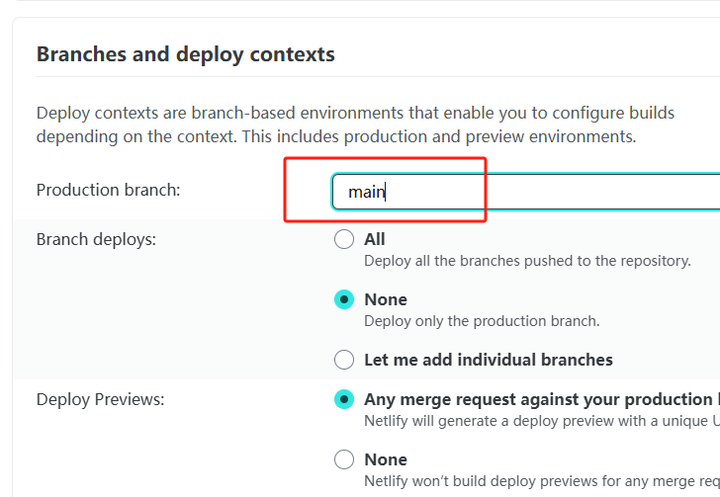The height and width of the screenshot is (497, 720).
Task: Enable "Any merge request" deploy previews radio
Action: pyautogui.click(x=344, y=399)
